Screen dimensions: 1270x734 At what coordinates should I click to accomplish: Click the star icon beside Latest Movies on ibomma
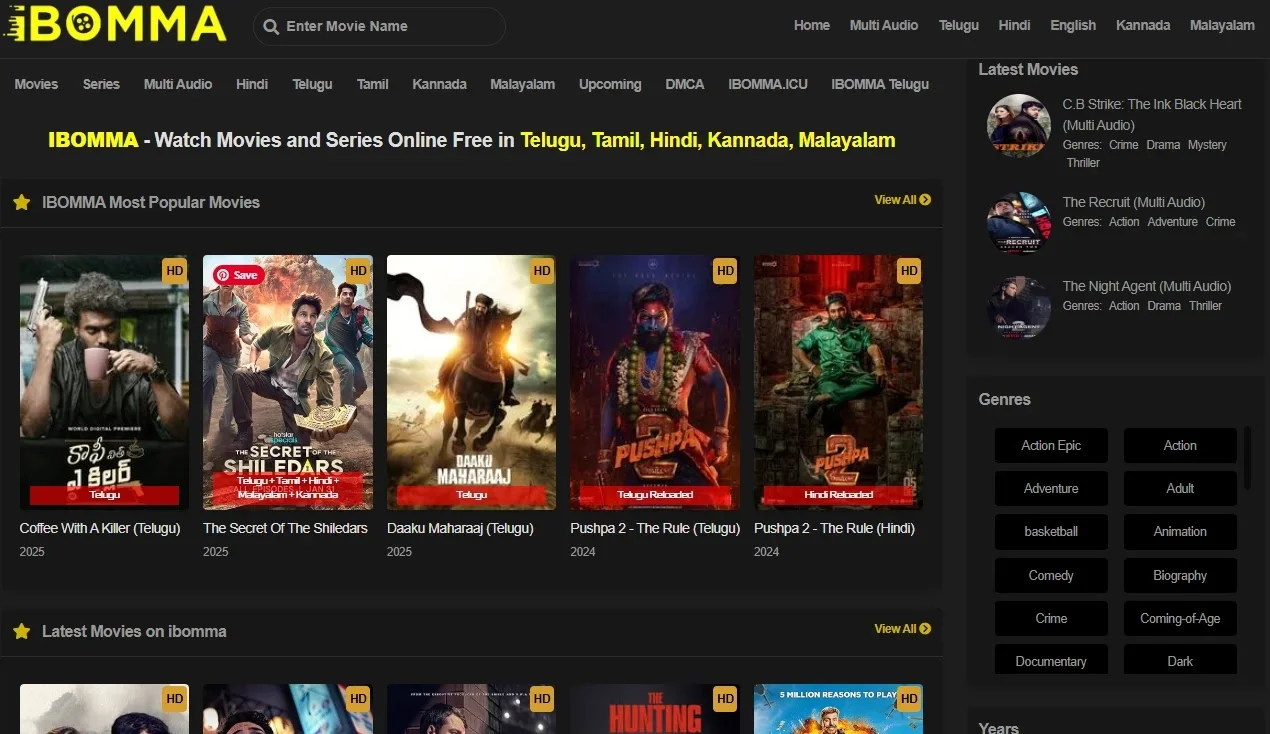pyautogui.click(x=22, y=631)
